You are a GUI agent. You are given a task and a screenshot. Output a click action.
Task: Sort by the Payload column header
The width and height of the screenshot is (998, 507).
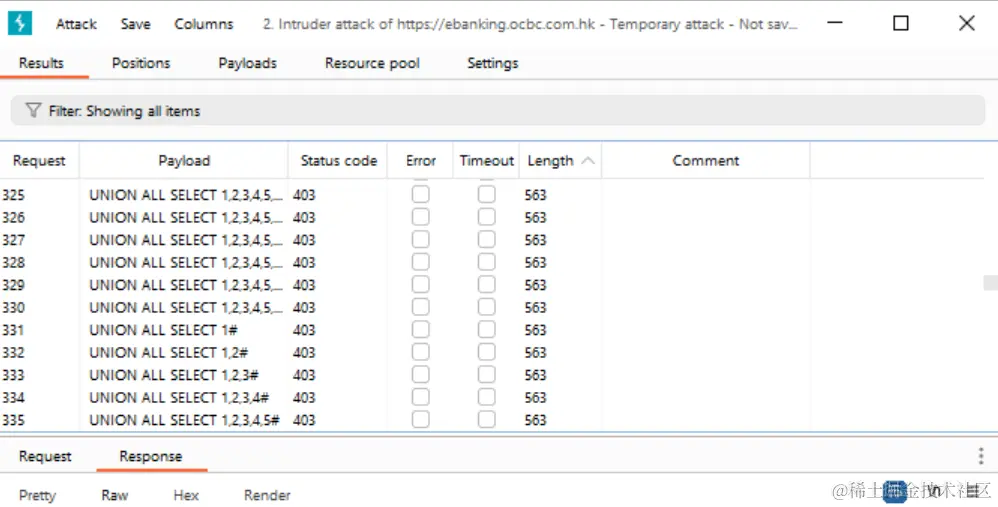pyautogui.click(x=184, y=161)
